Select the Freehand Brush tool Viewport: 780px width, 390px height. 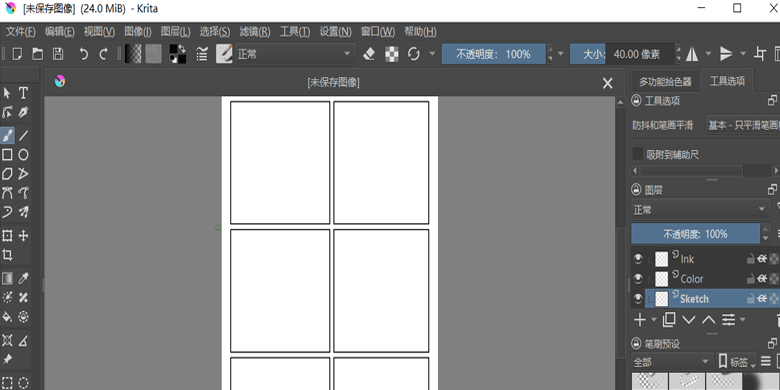tap(7, 135)
